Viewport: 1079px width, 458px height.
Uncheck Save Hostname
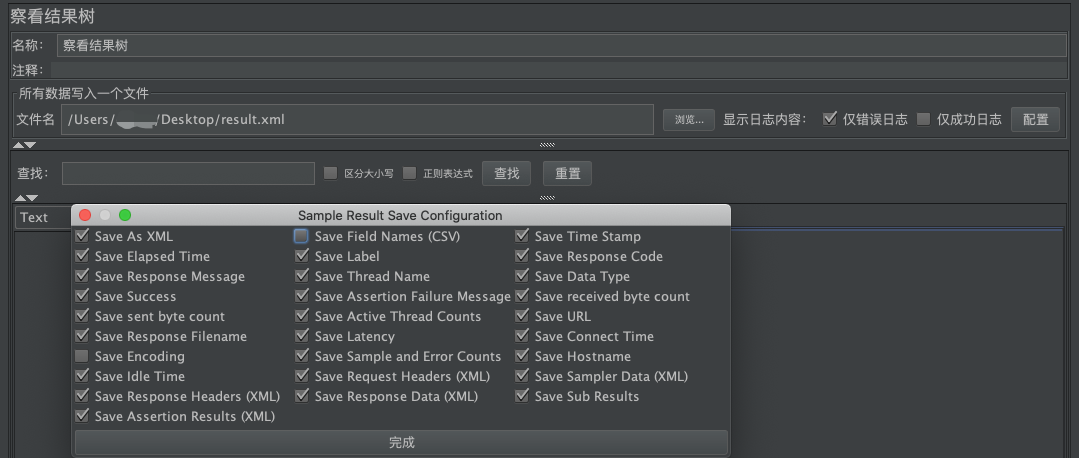[x=522, y=356]
